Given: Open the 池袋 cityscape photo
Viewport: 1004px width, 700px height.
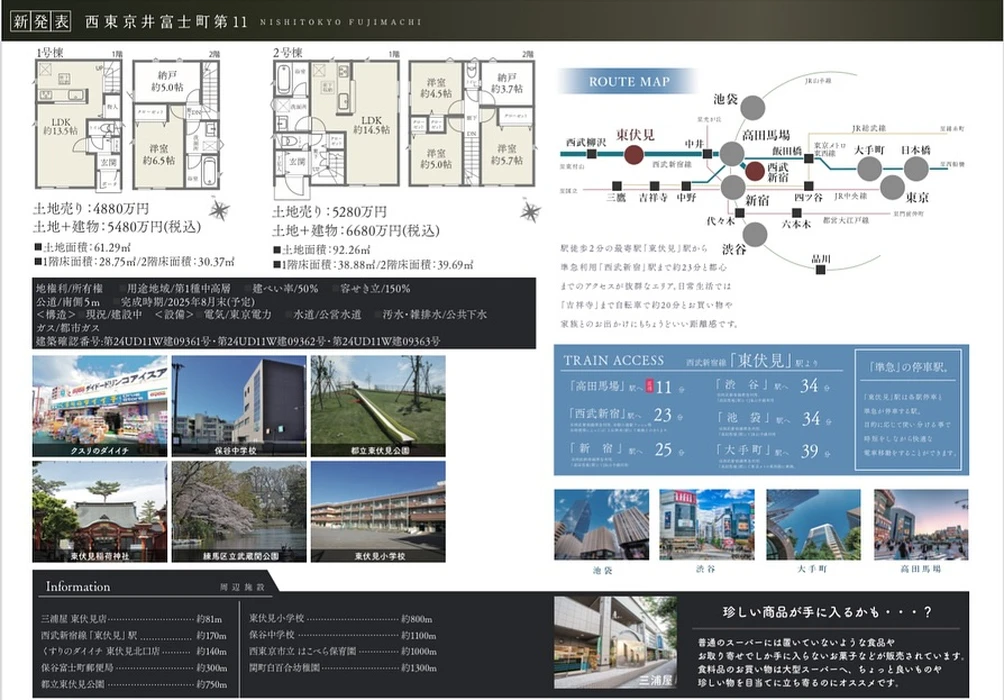Looking at the screenshot, I should point(601,525).
